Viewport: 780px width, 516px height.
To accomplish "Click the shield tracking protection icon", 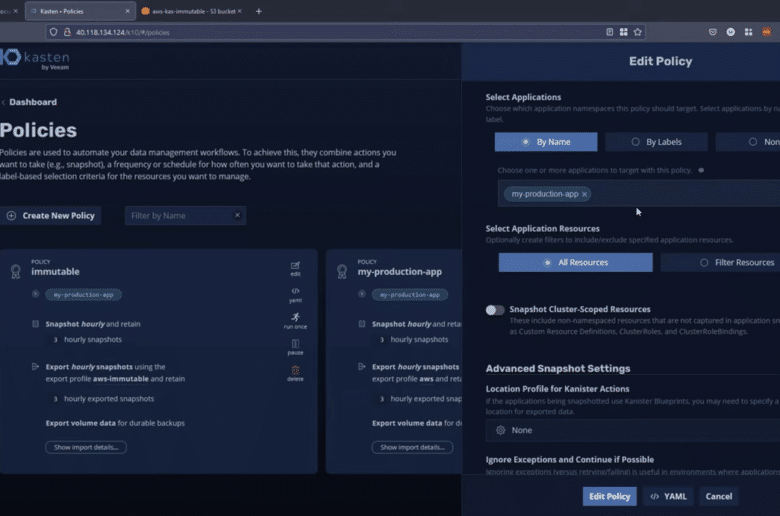I will point(53,32).
